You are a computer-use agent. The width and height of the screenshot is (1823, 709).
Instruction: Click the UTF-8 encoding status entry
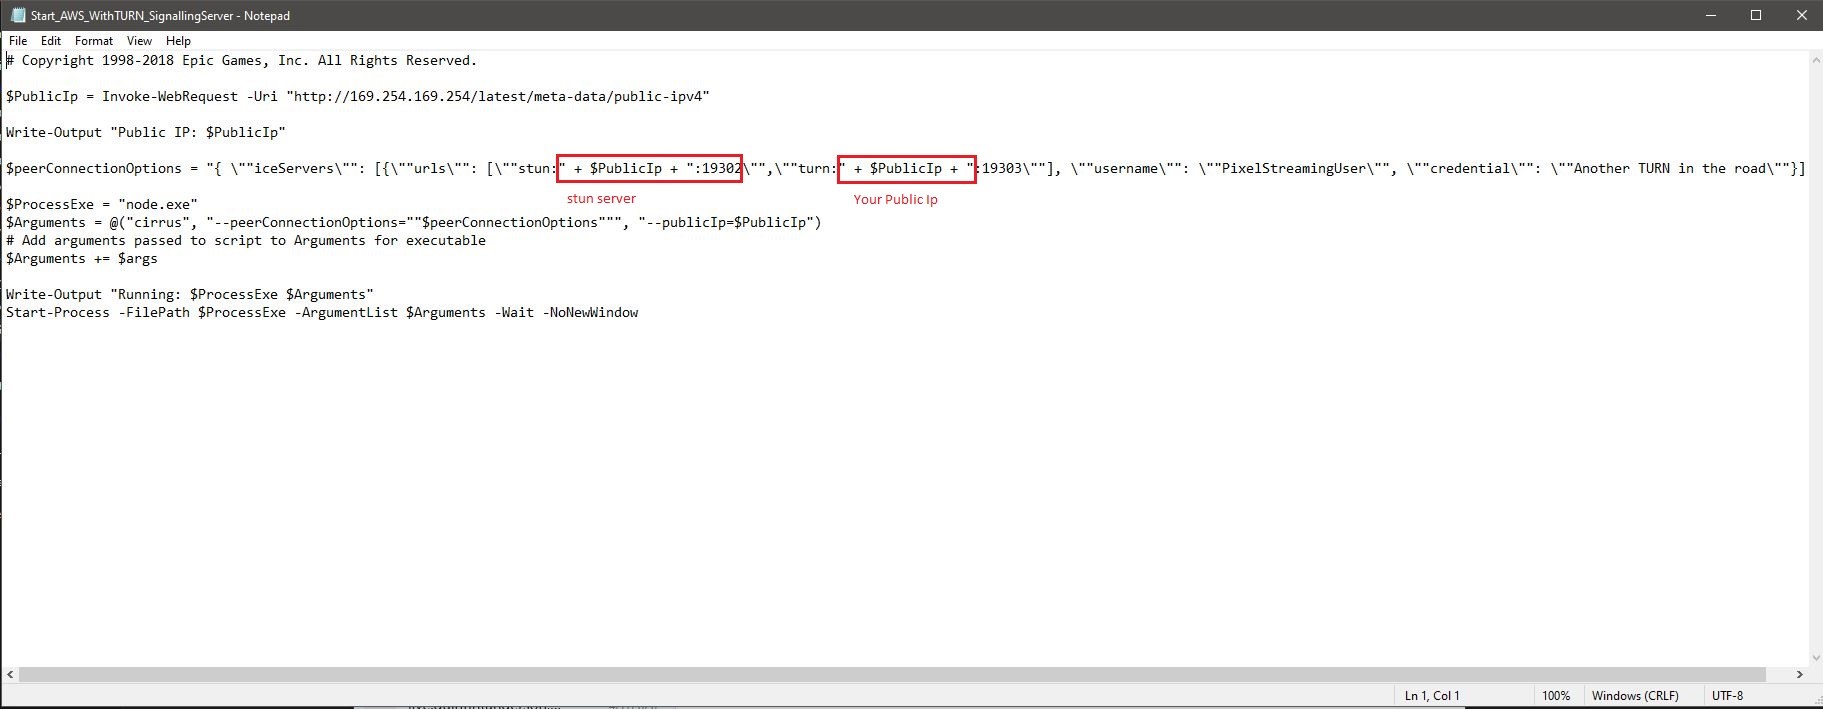(1727, 696)
